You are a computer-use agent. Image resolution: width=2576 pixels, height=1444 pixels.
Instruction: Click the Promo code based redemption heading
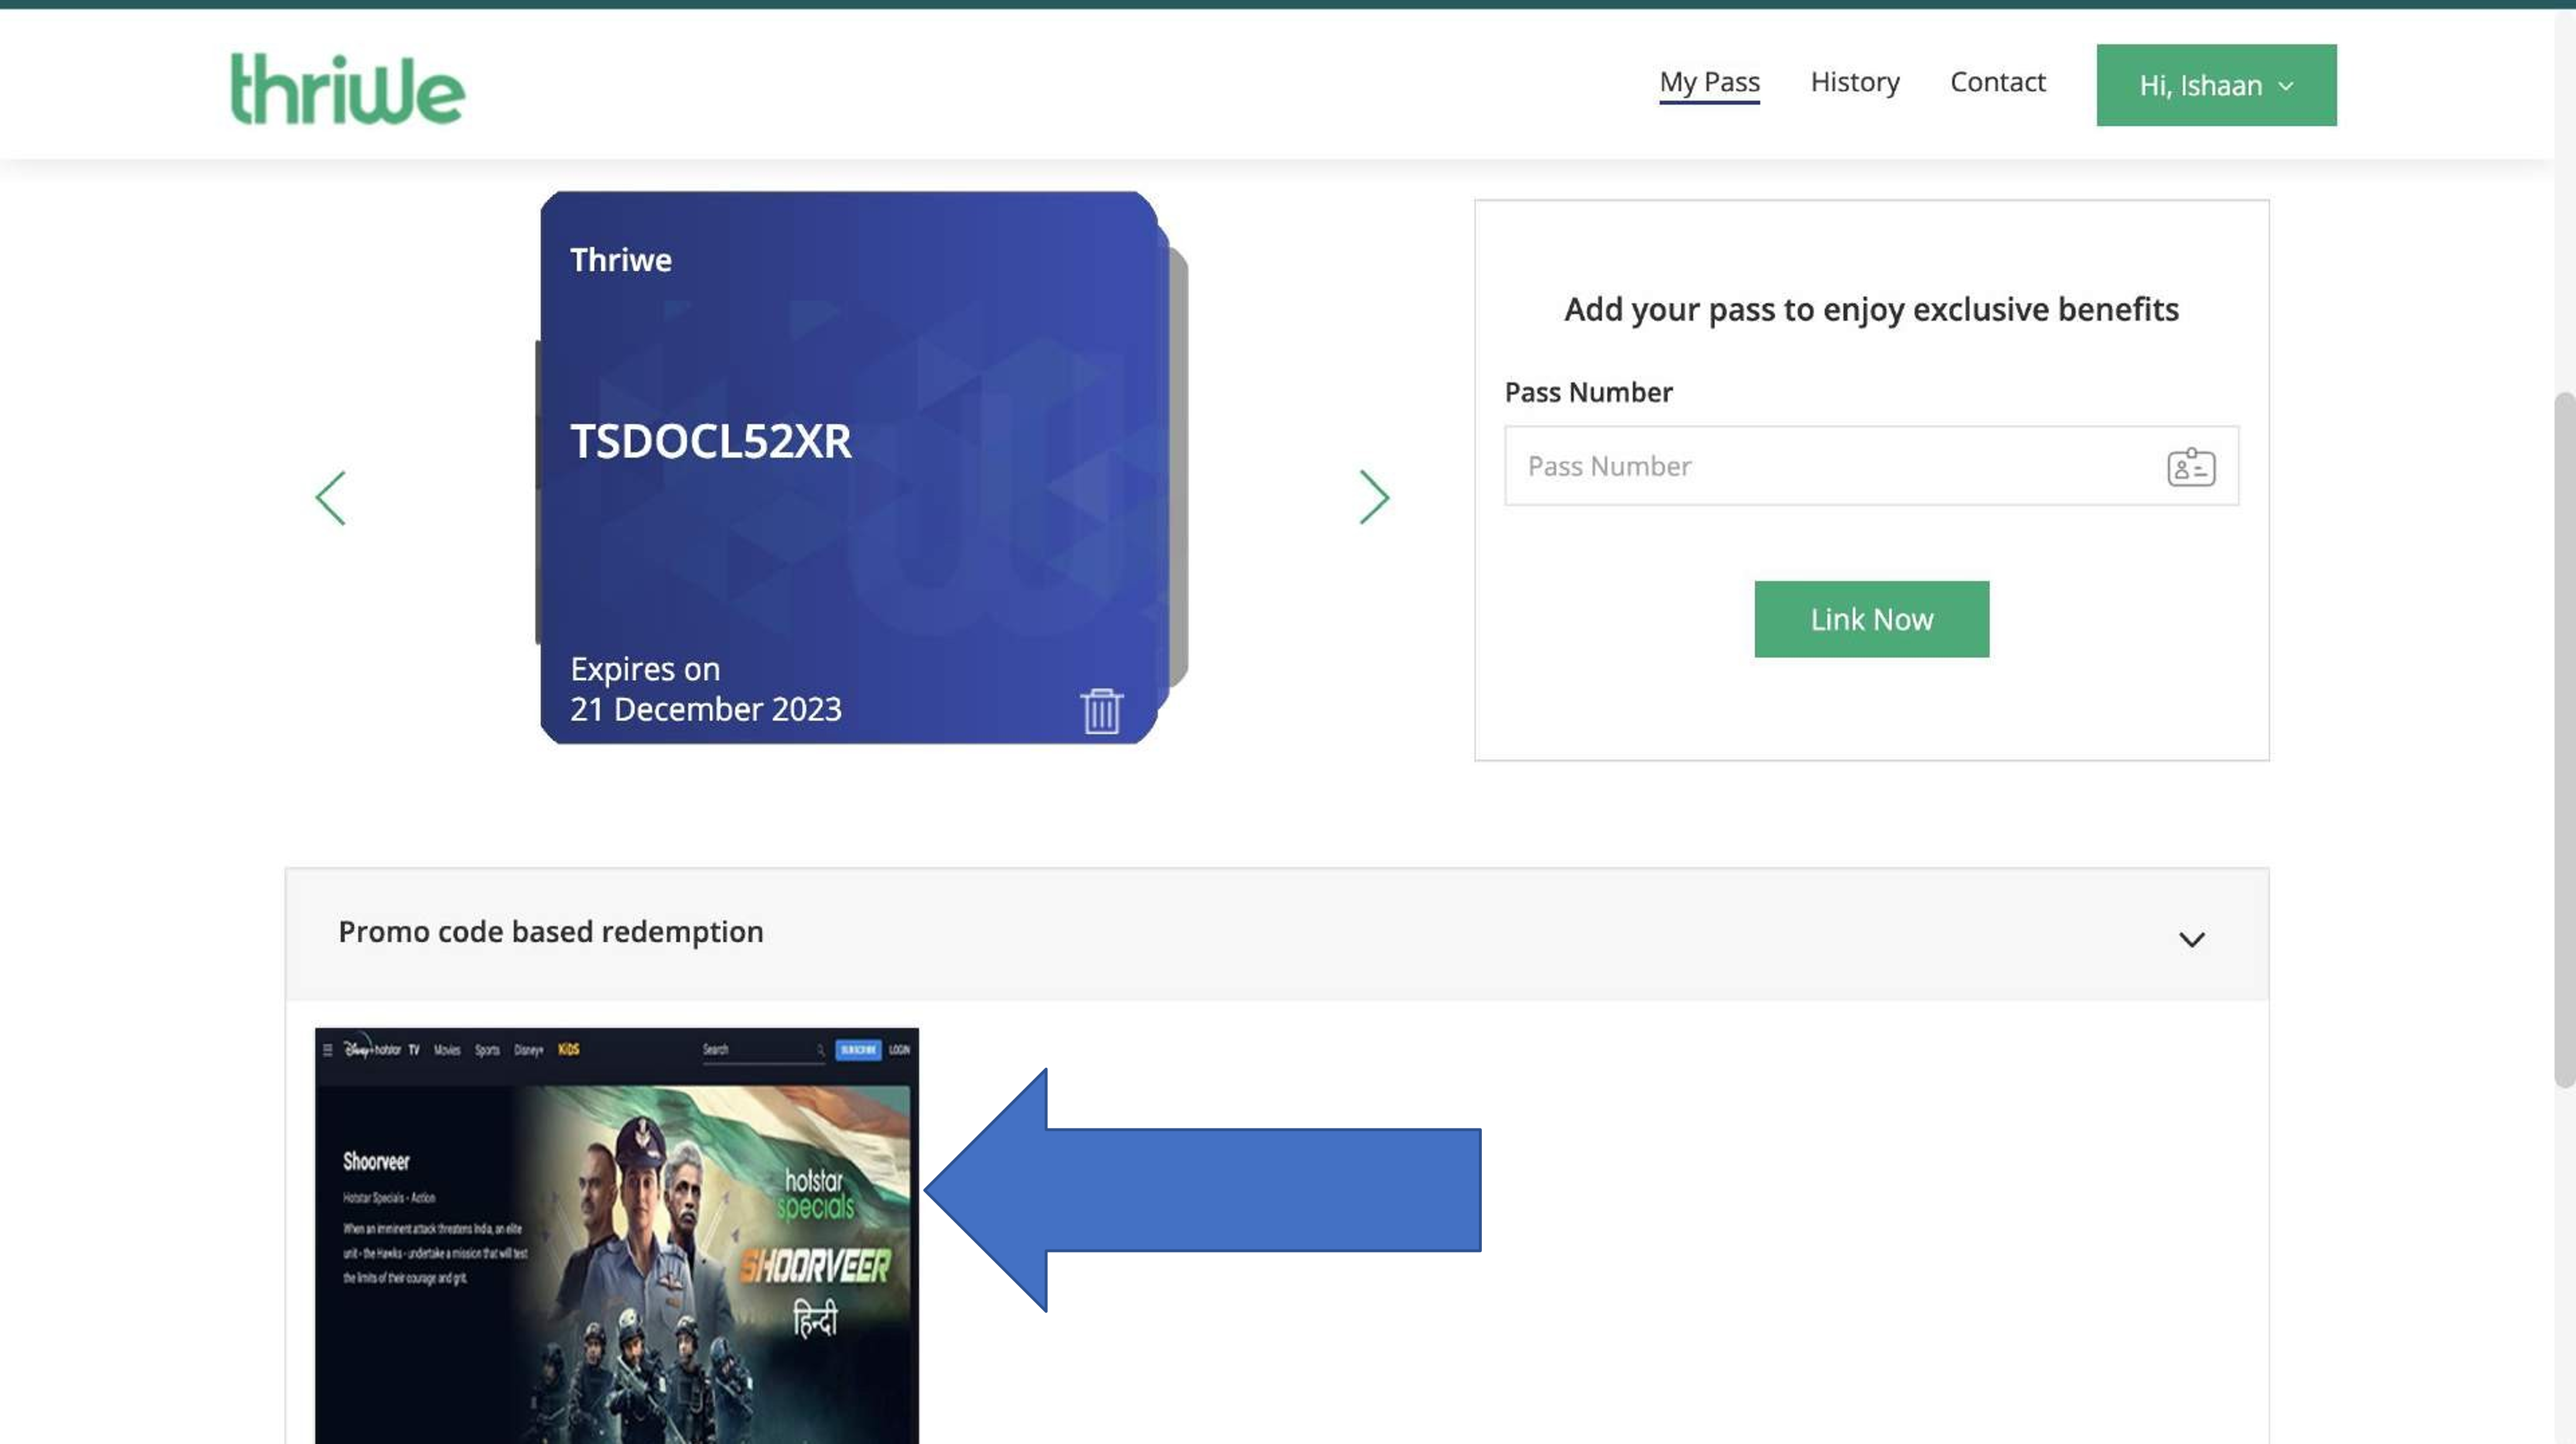(x=551, y=932)
